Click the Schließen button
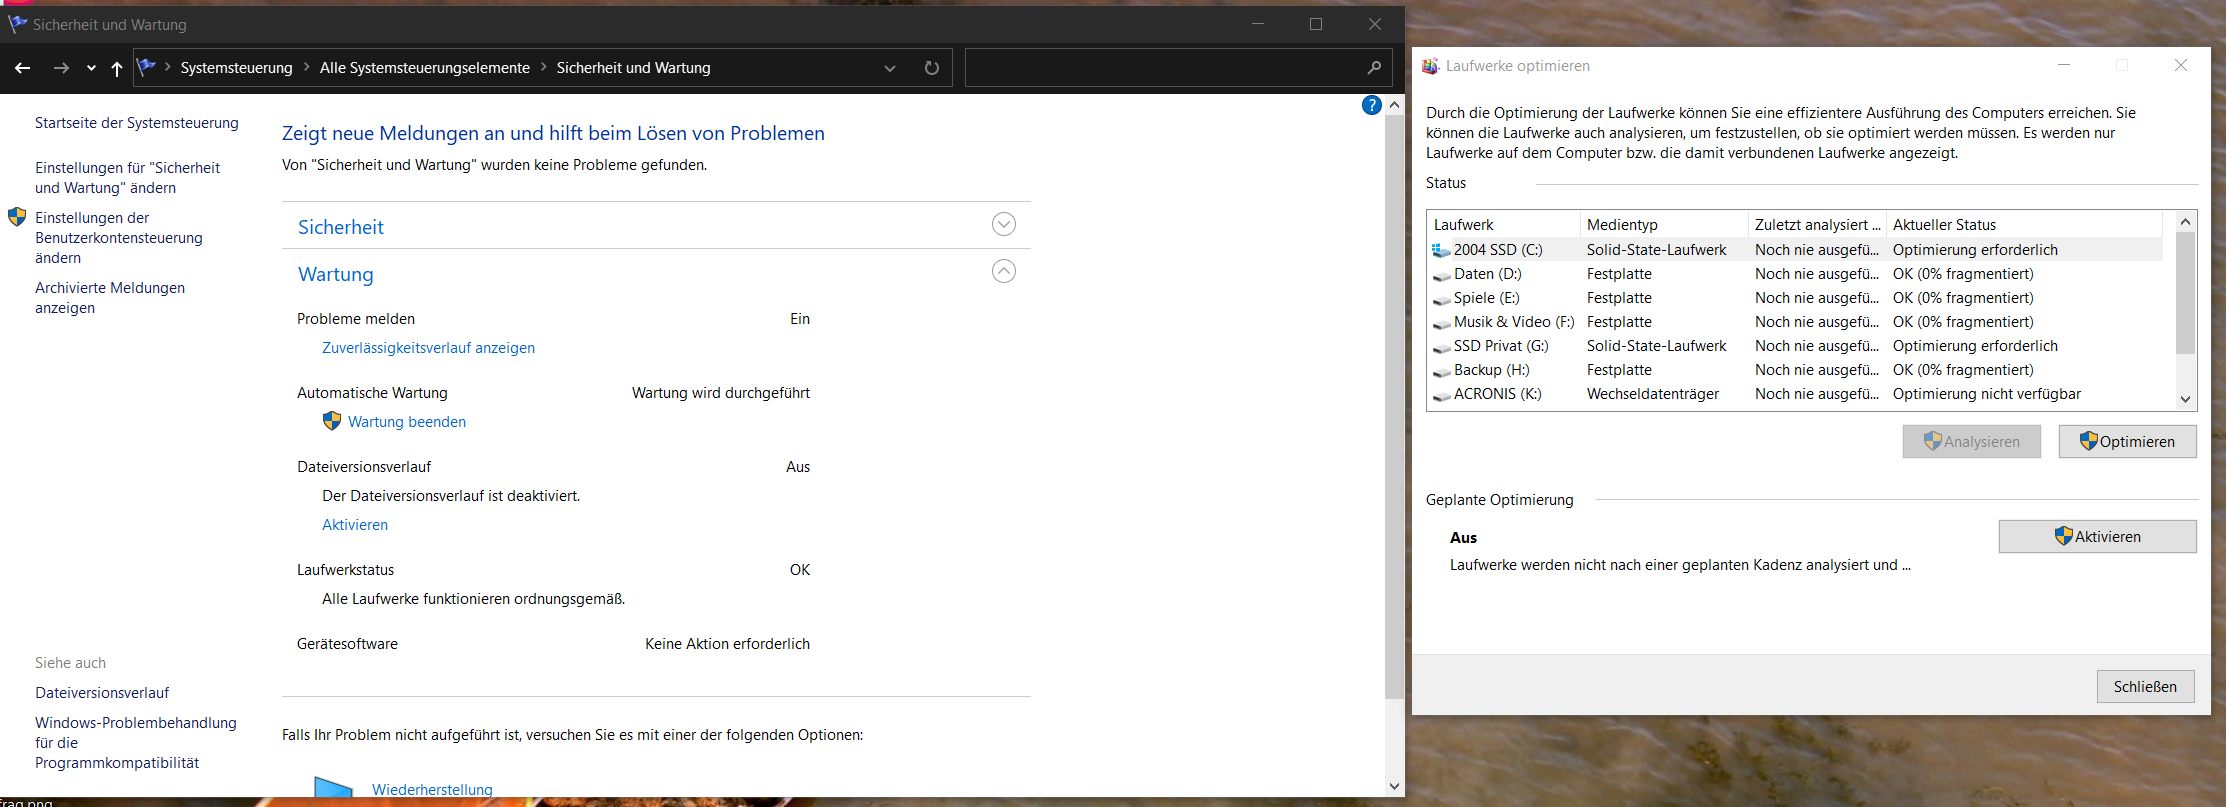Image resolution: width=2226 pixels, height=807 pixels. (2145, 687)
